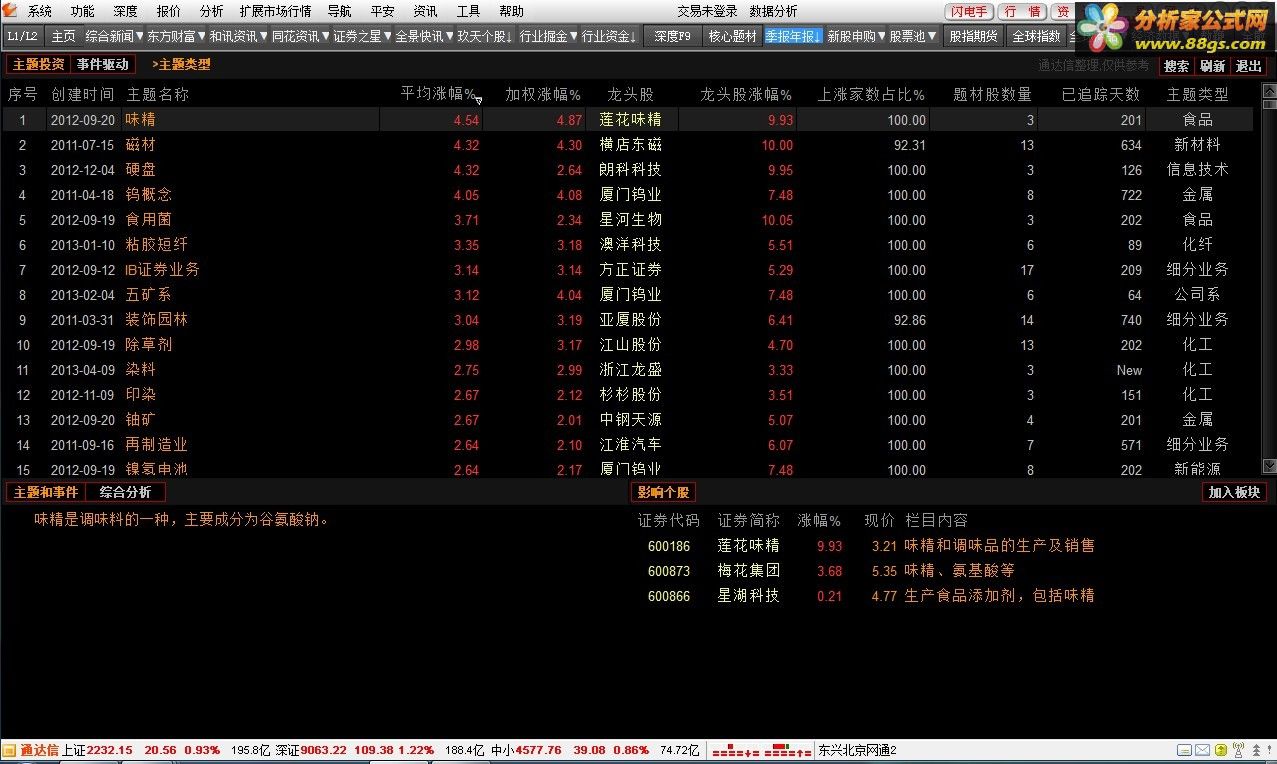The image size is (1277, 764).
Task: Open the 扩展市场行情 menu
Action: [275, 11]
